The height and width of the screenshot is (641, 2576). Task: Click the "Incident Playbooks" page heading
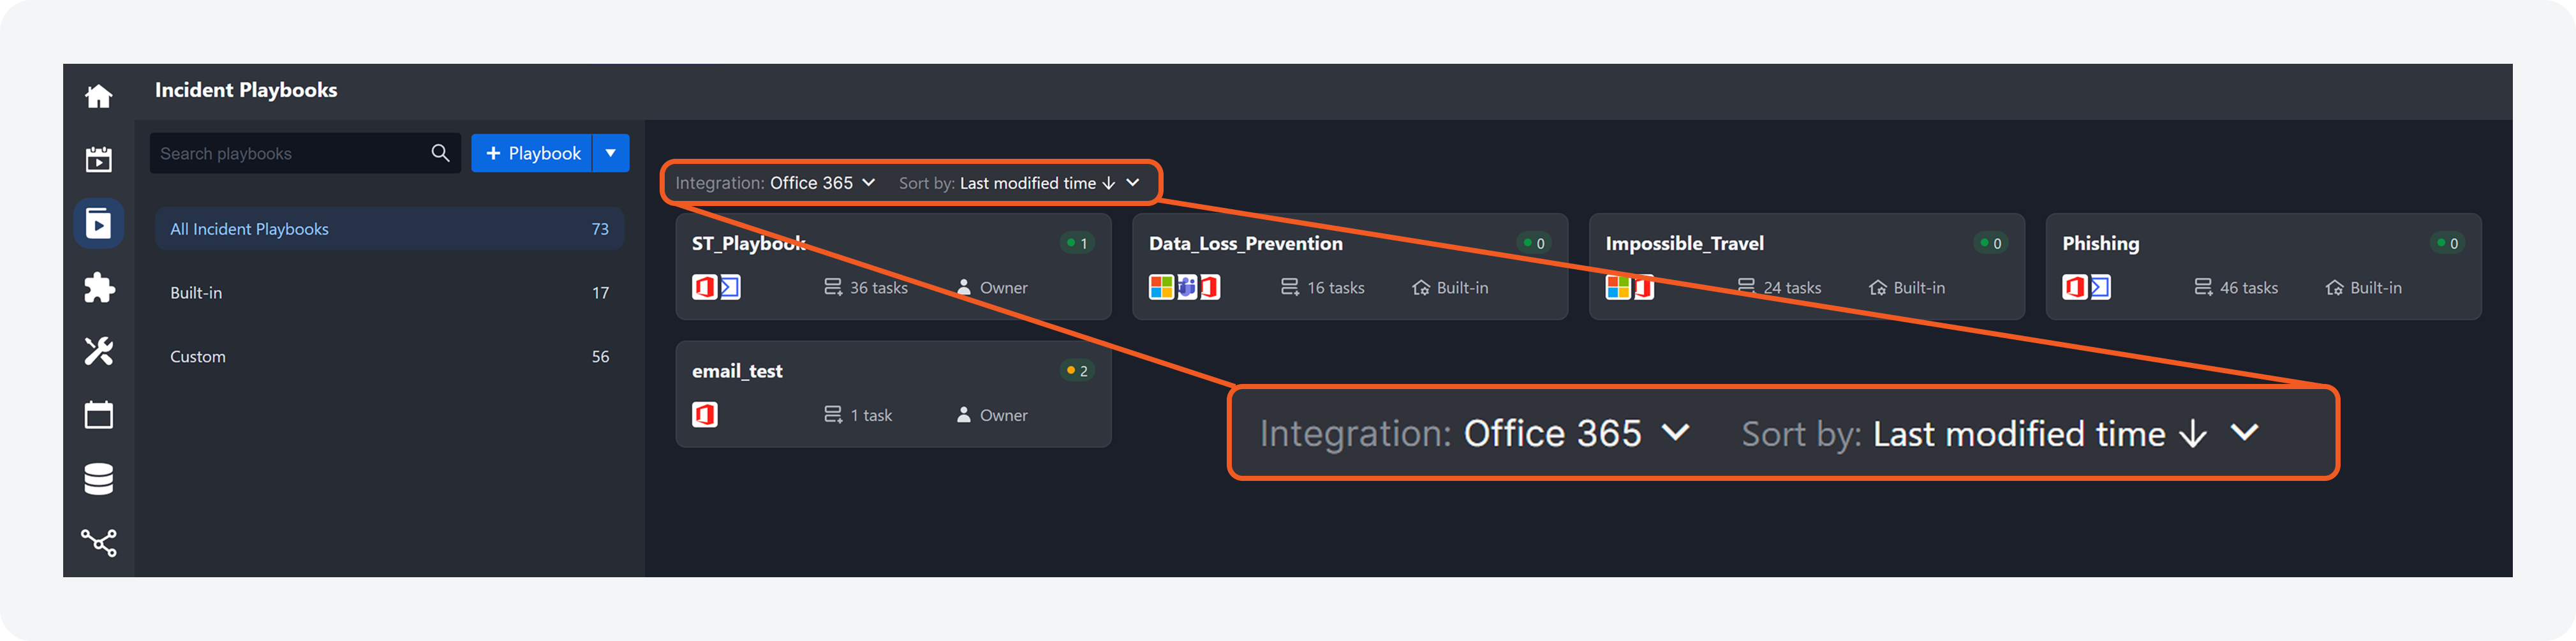pyautogui.click(x=246, y=90)
